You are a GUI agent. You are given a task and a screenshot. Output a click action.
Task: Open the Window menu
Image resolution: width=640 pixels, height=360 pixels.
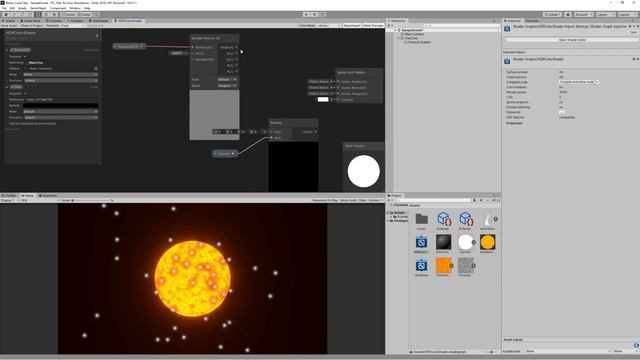[x=75, y=8]
